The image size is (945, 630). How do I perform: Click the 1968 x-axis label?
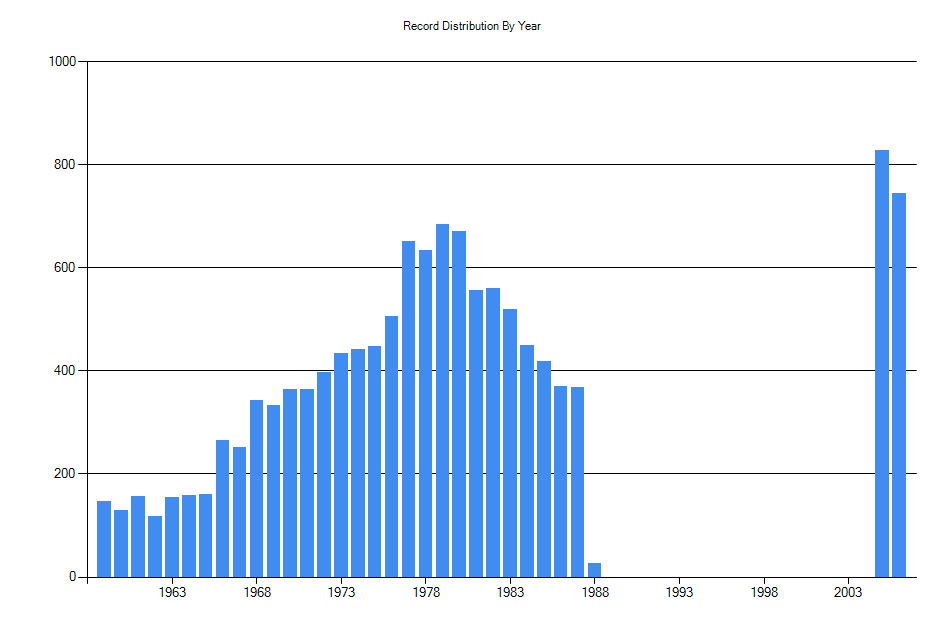[257, 593]
